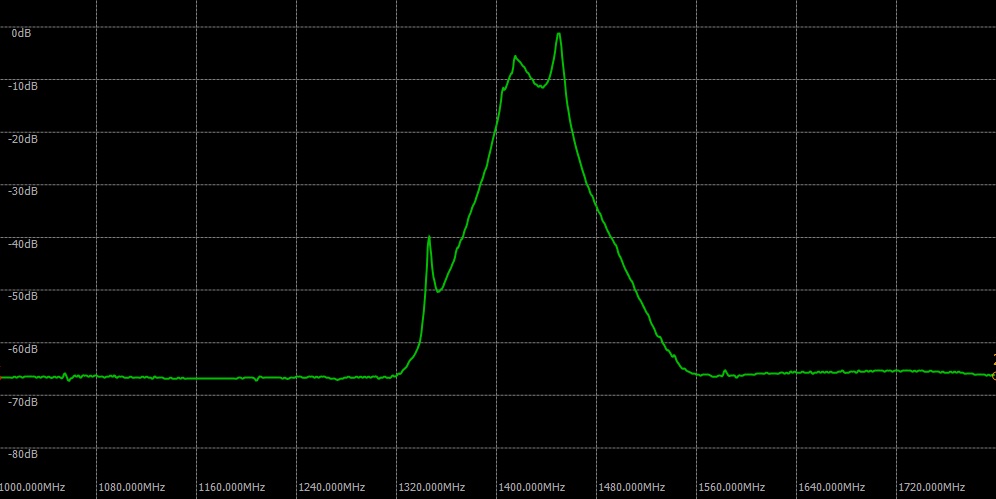Image resolution: width=996 pixels, height=499 pixels.
Task: Click the -80dB axis label
Action: point(23,454)
